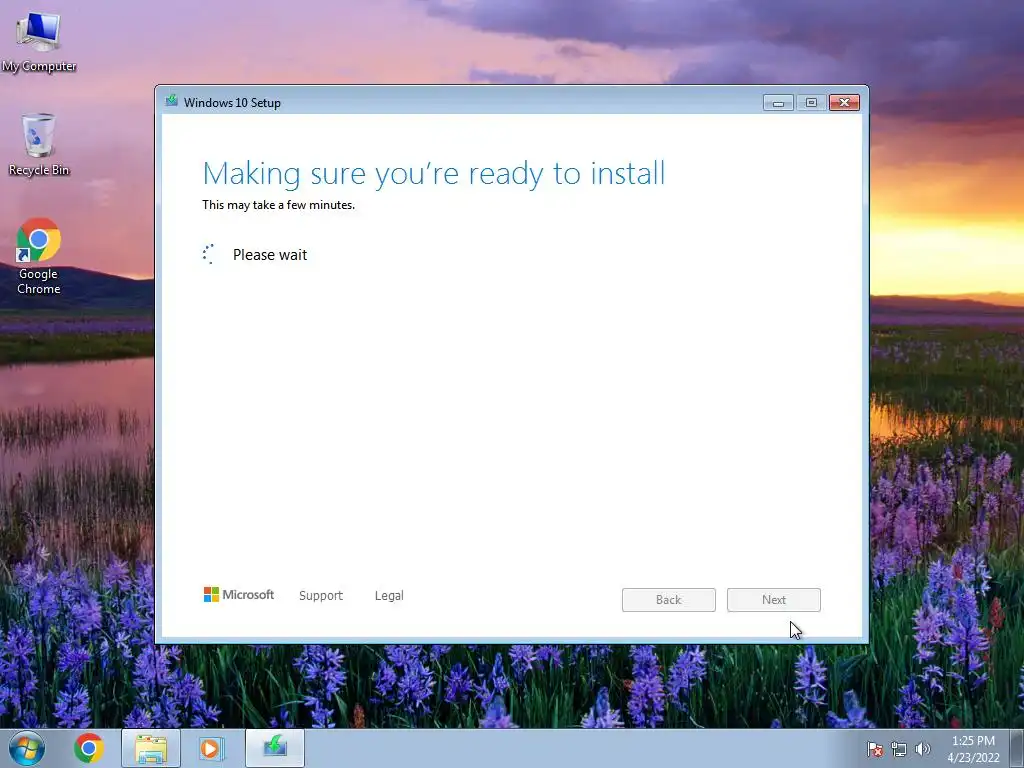Minimize the Windows 10 Setup window
Viewport: 1024px width, 768px height.
(x=778, y=103)
